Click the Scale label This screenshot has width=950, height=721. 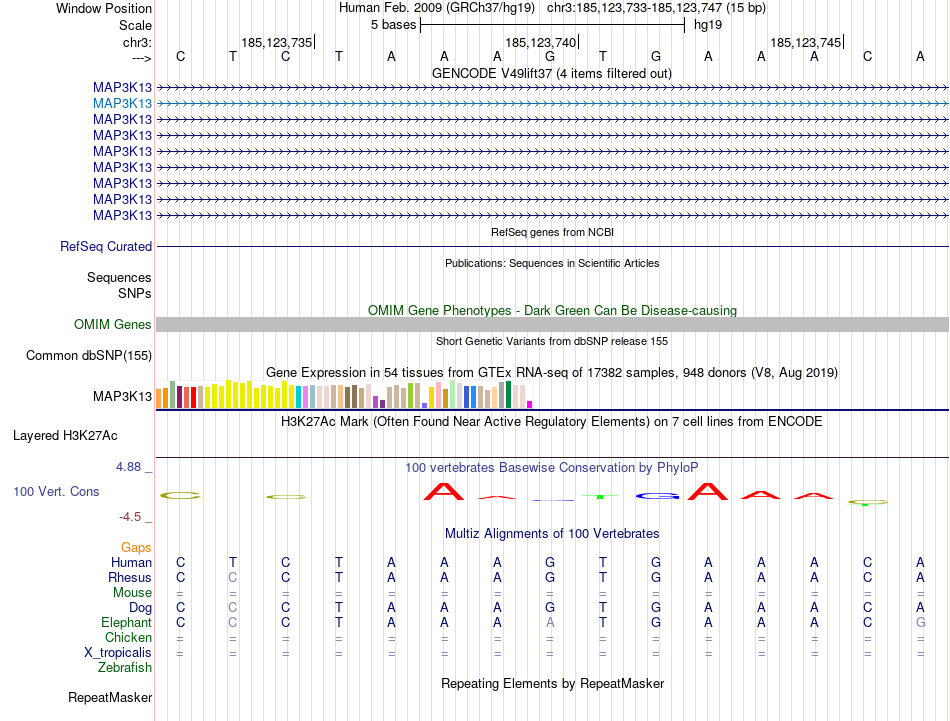pyautogui.click(x=135, y=25)
